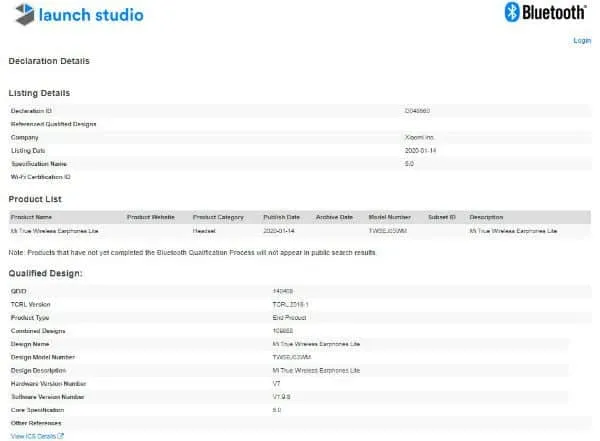
Task: Click the Bluetooth rune logo icon
Action: click(x=511, y=13)
